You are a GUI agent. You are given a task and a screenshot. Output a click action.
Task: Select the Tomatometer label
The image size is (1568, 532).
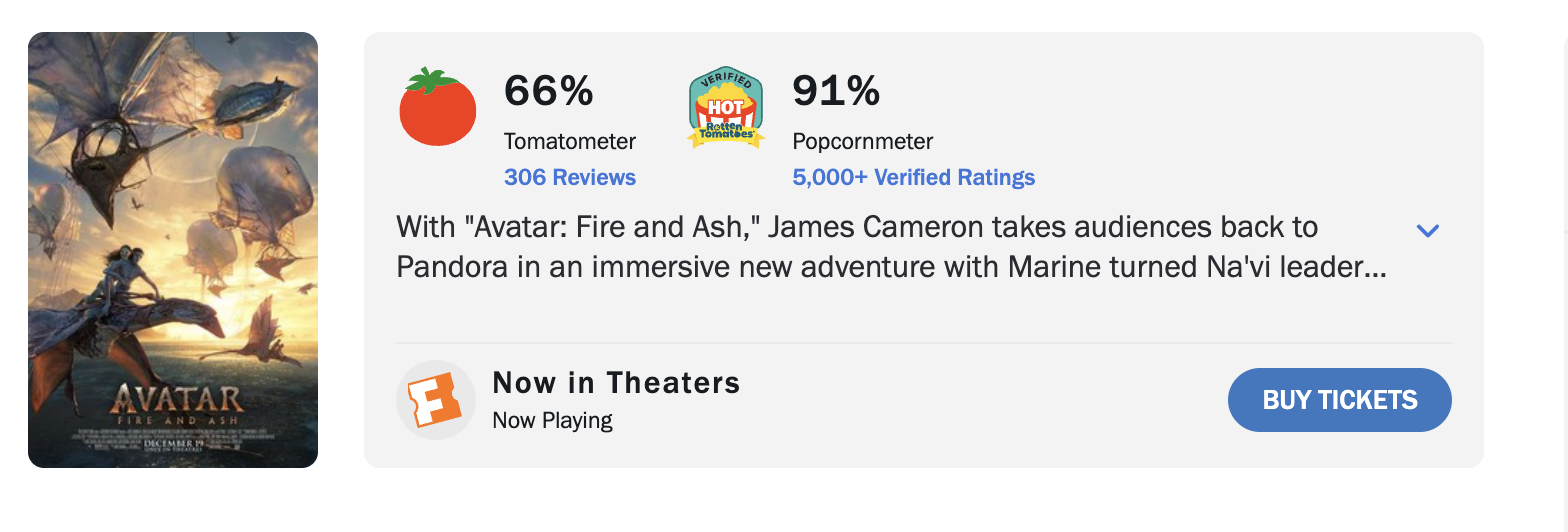pyautogui.click(x=570, y=142)
